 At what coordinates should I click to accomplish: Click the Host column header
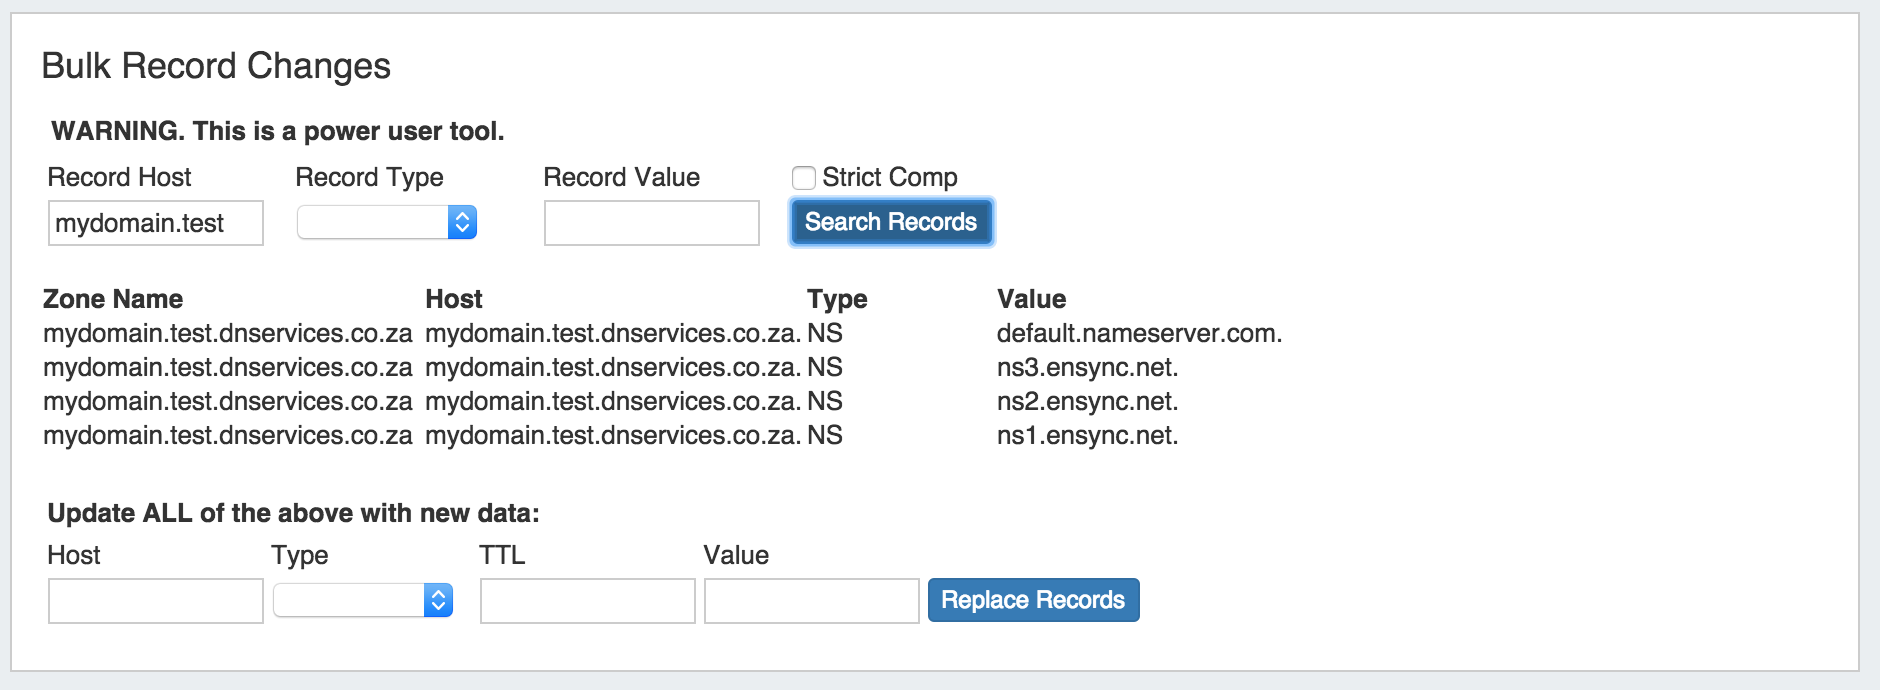point(454,299)
